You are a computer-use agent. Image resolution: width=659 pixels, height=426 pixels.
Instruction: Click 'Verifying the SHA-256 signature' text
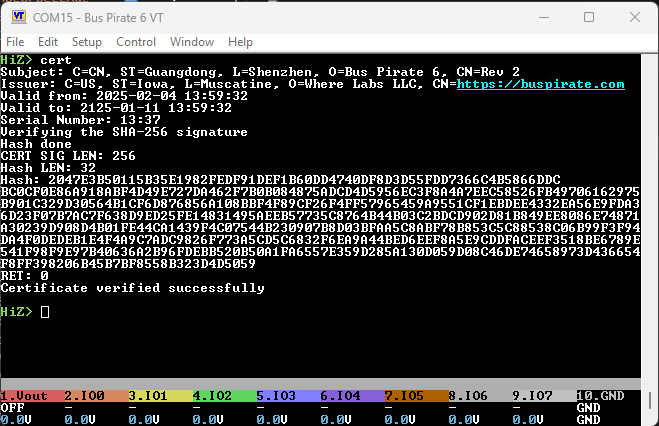pyautogui.click(x=124, y=132)
